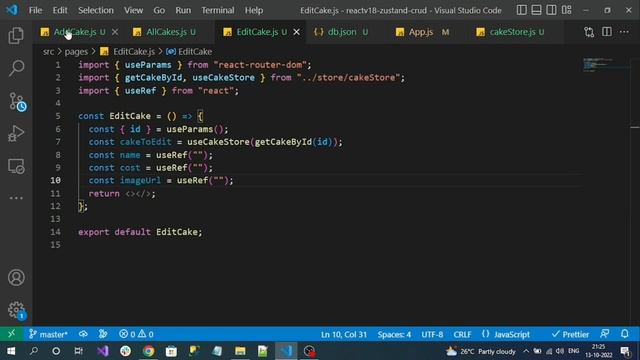This screenshot has width=640, height=360.
Task: Click Ln 10, Col 31 in status bar
Action: 344,335
